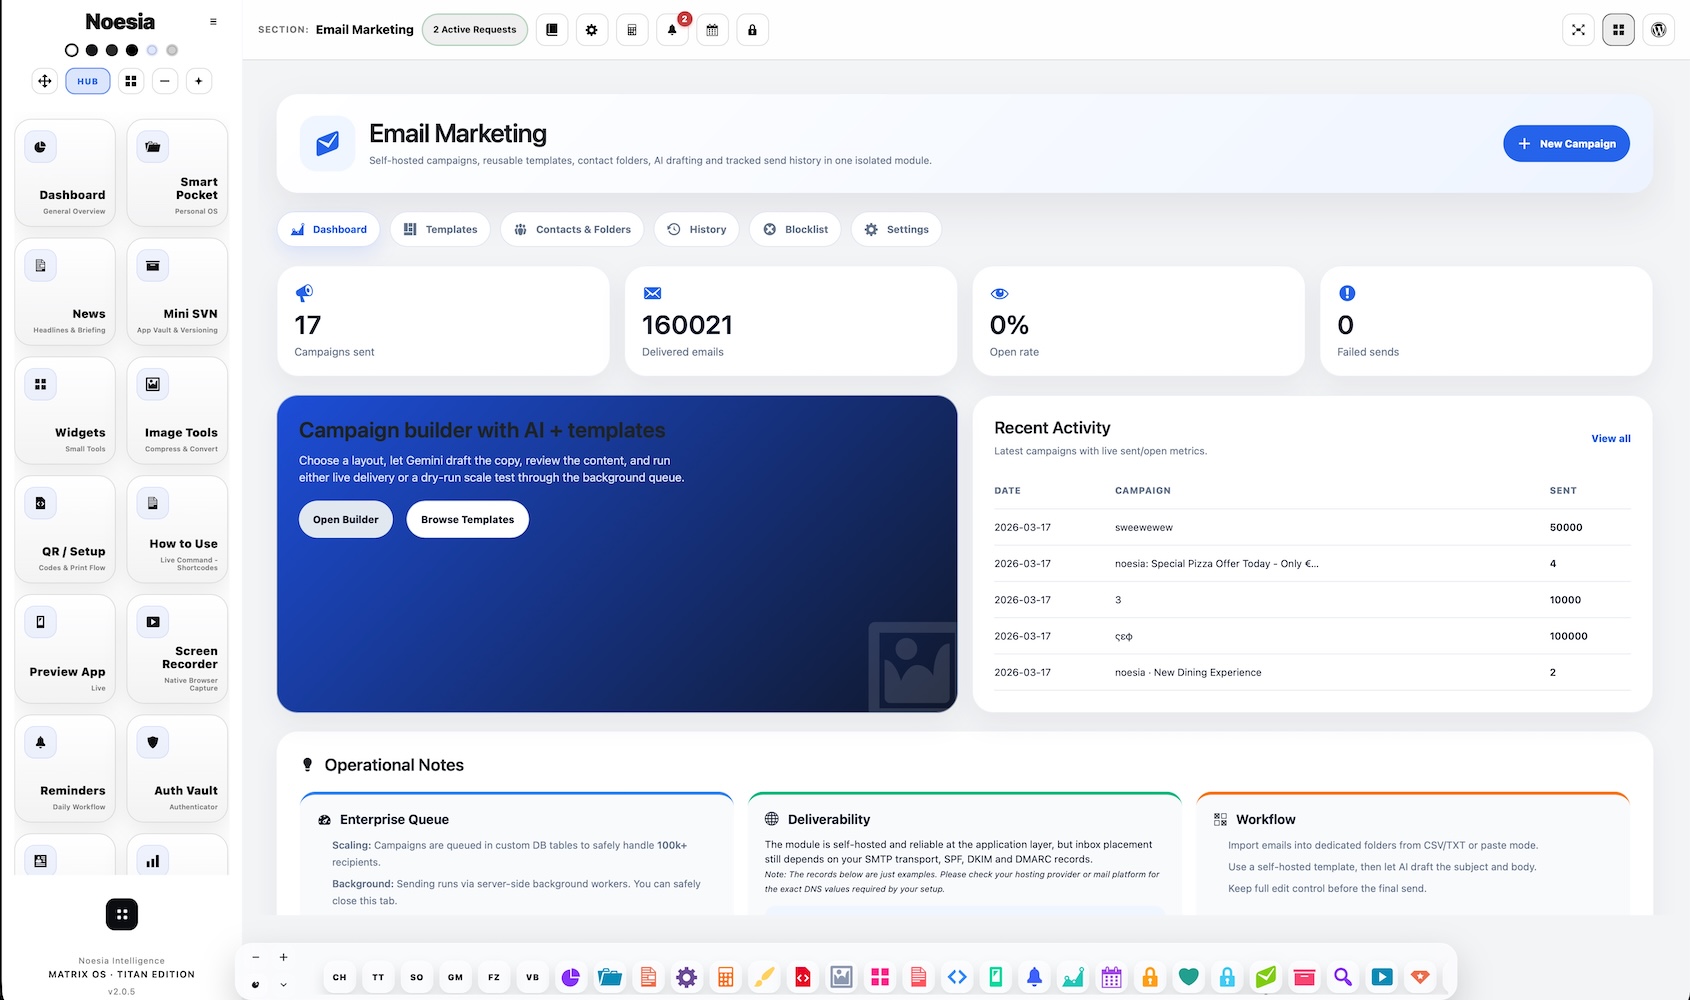
Task: Expand sidebar tiles with the plus button
Action: (199, 81)
